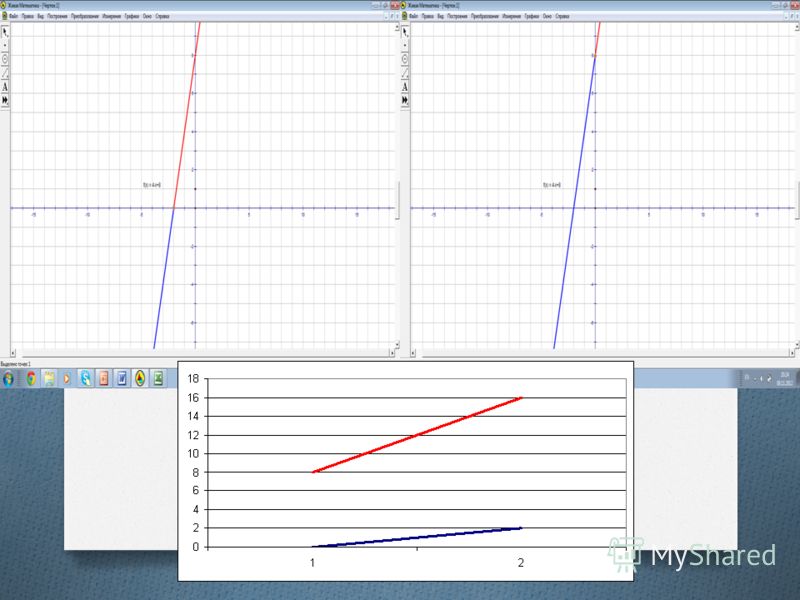Open the Преобразования menu in right window

[485, 16]
